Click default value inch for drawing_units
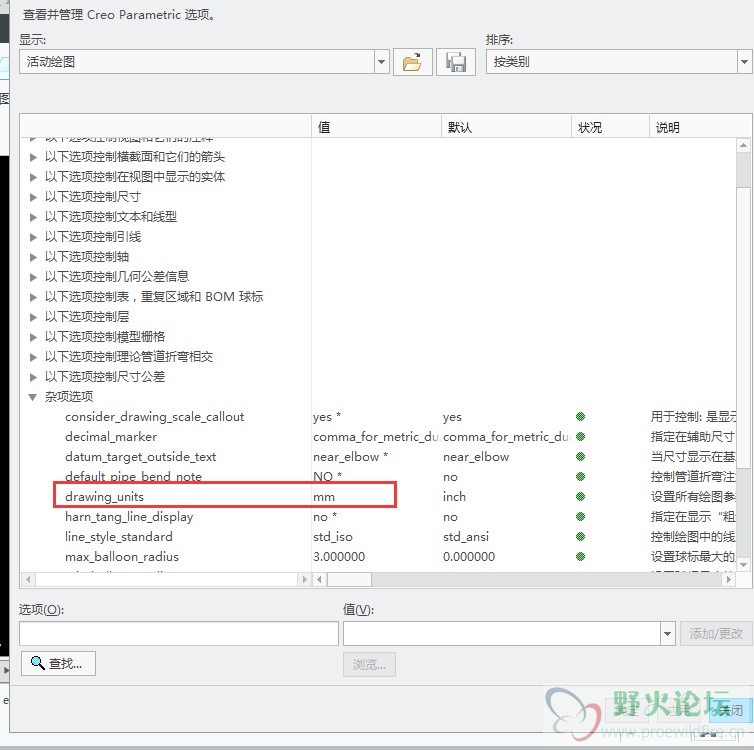 [x=454, y=497]
